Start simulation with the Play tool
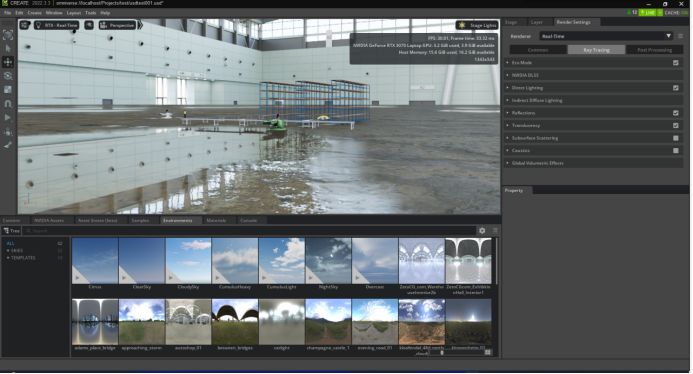693x374 pixels. pyautogui.click(x=8, y=118)
